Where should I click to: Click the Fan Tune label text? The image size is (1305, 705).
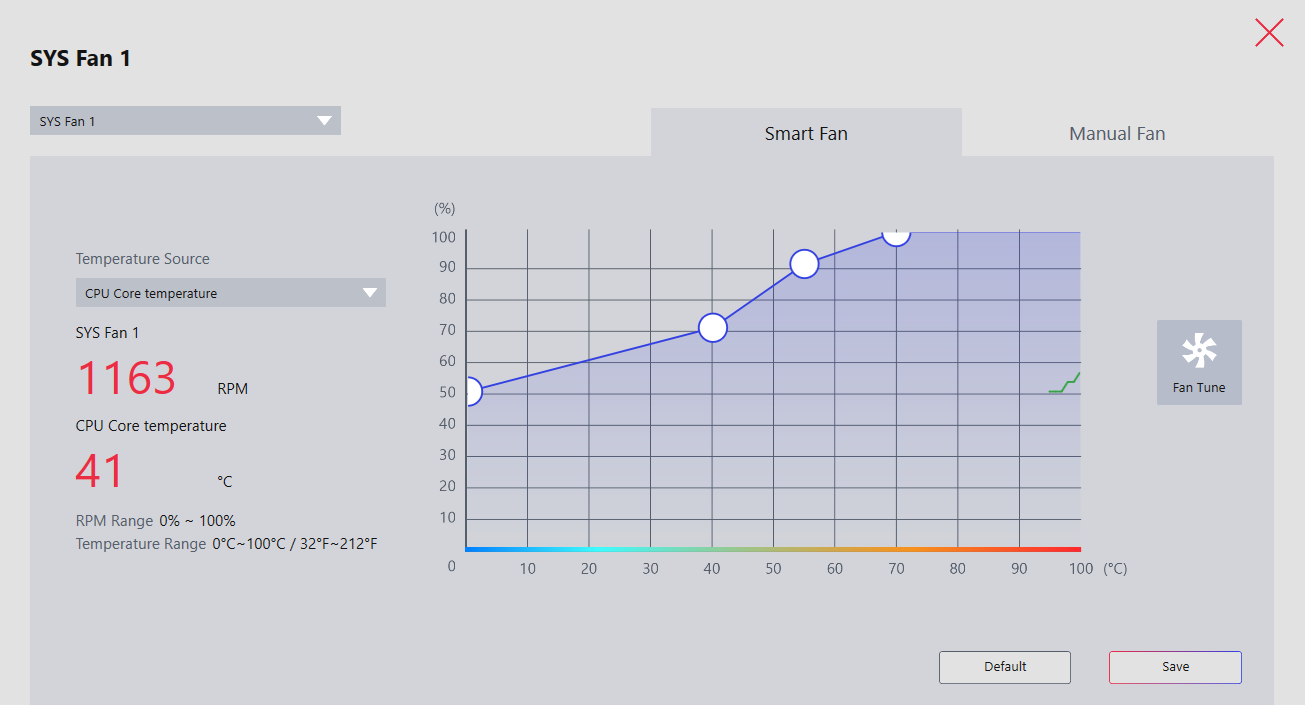[x=1199, y=388]
